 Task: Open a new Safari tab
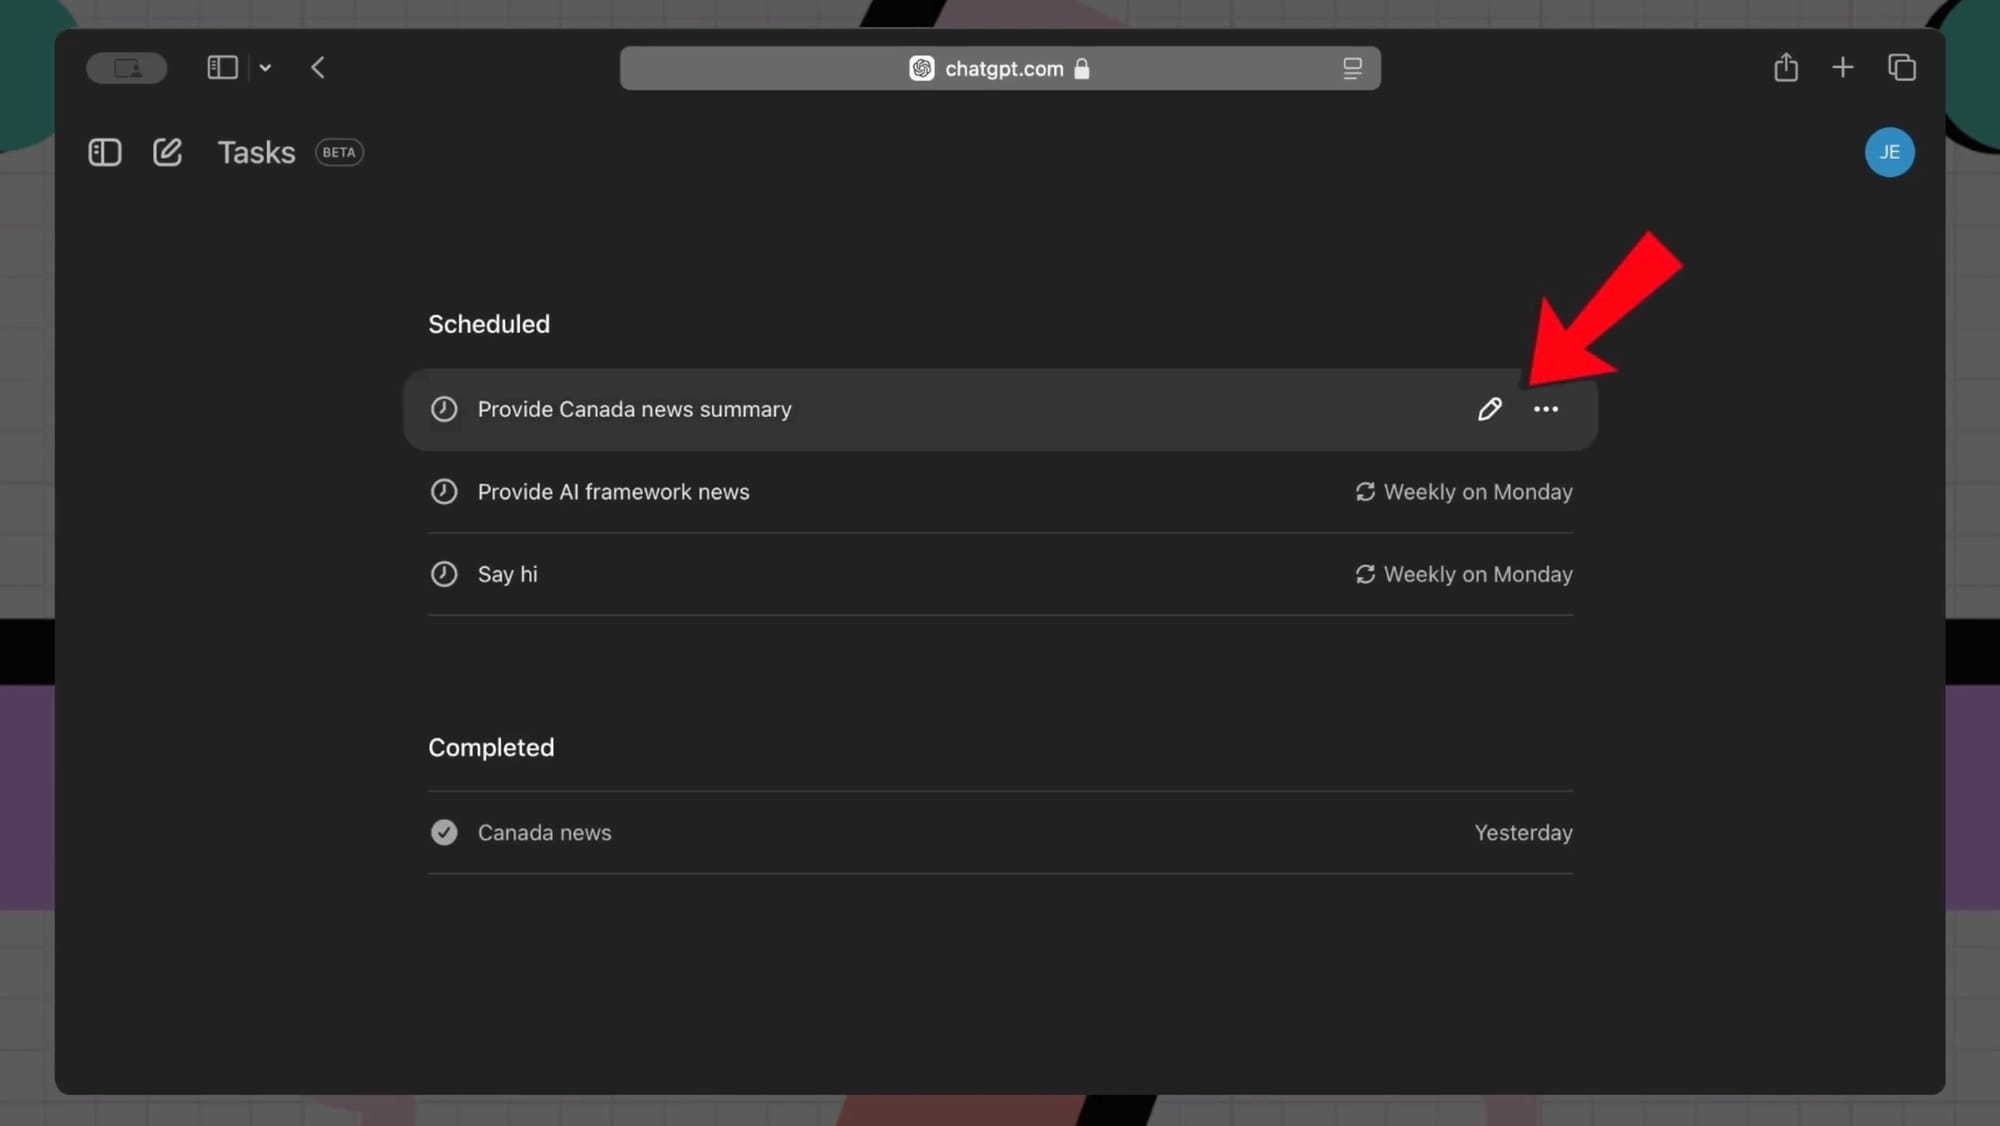point(1843,67)
